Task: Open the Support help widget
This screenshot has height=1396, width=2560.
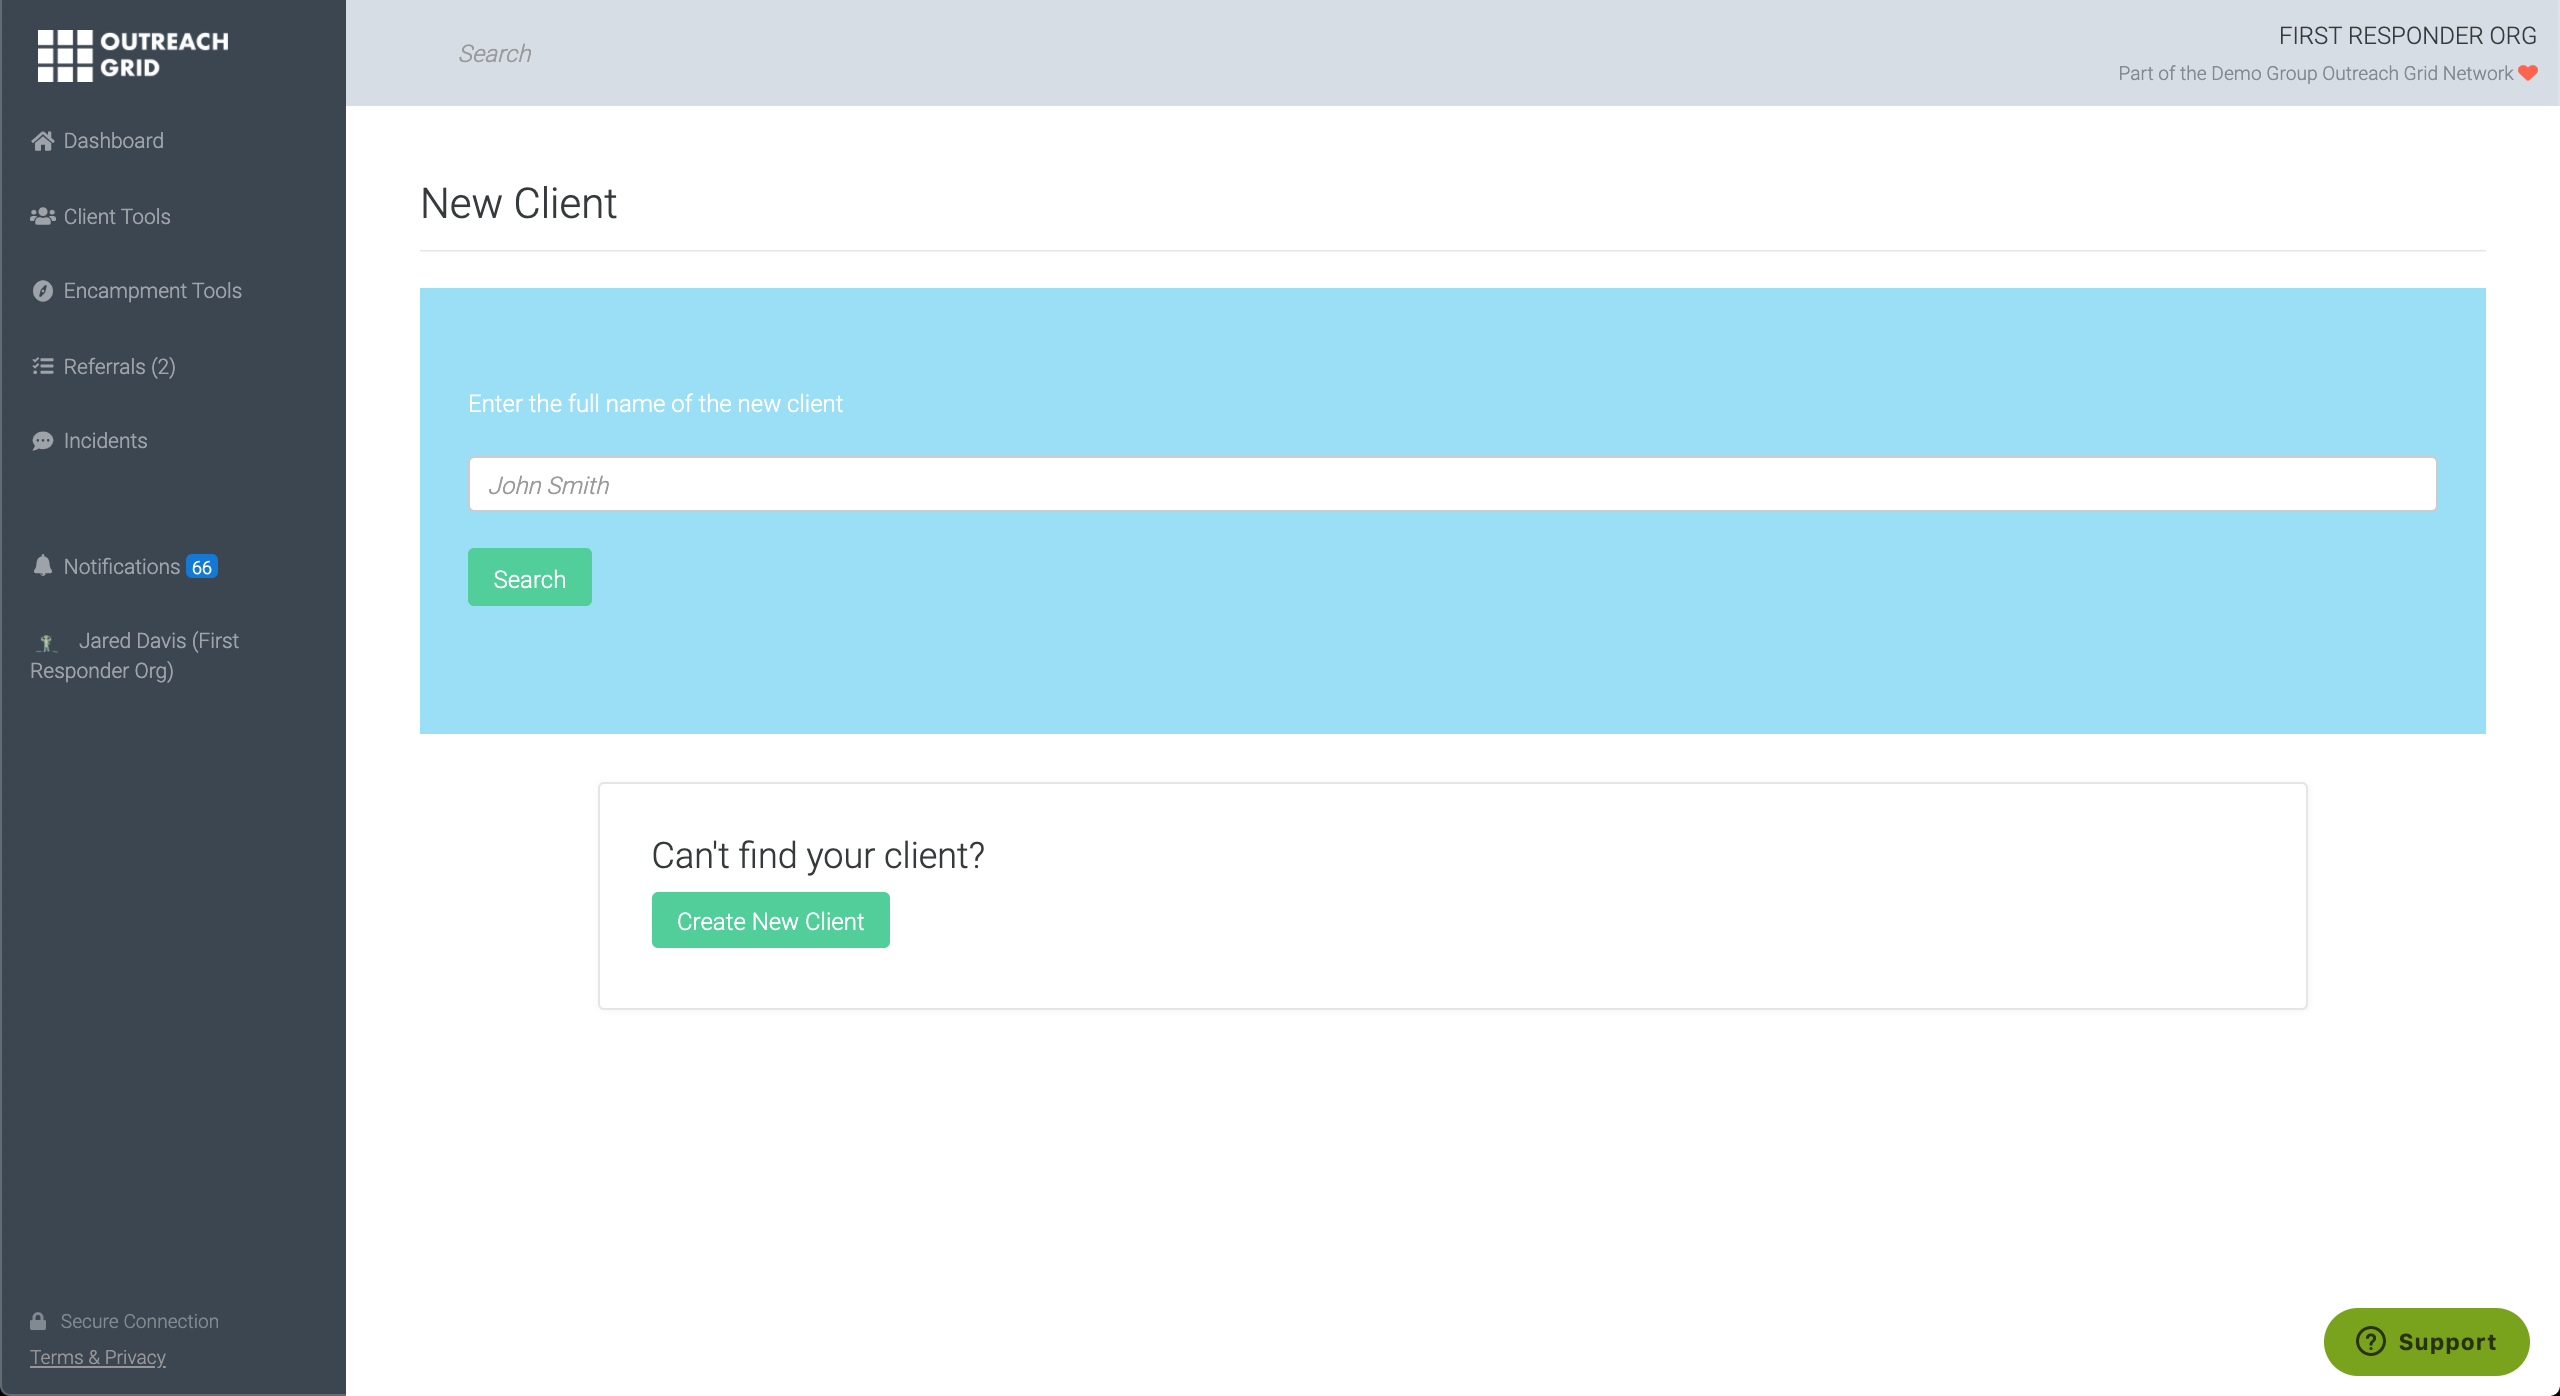Action: (x=2426, y=1341)
